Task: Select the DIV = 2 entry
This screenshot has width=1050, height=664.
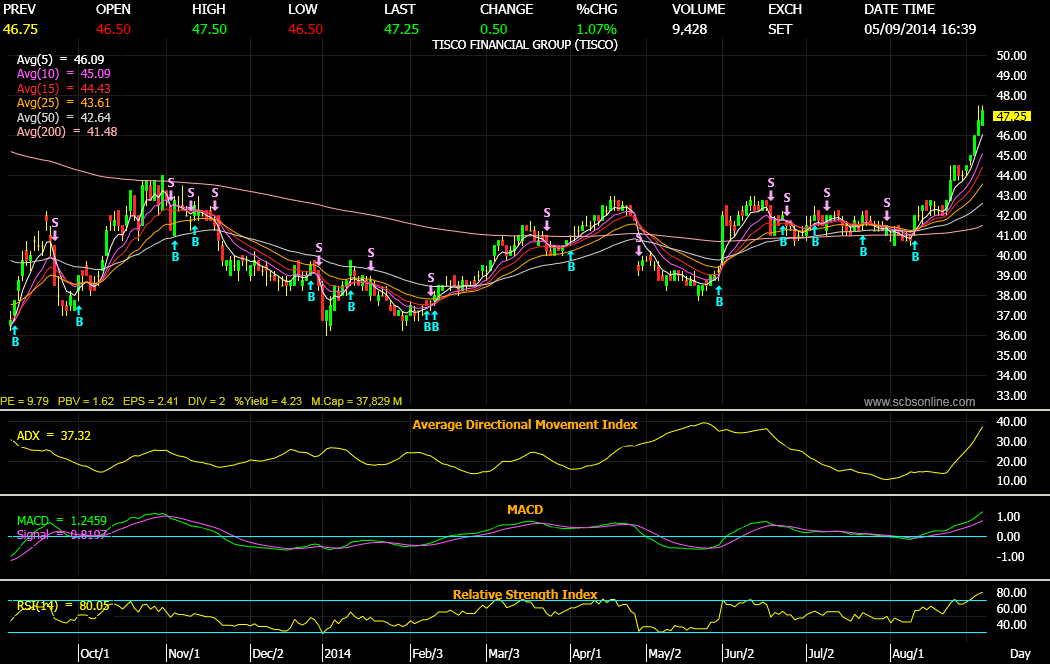Action: [x=206, y=402]
